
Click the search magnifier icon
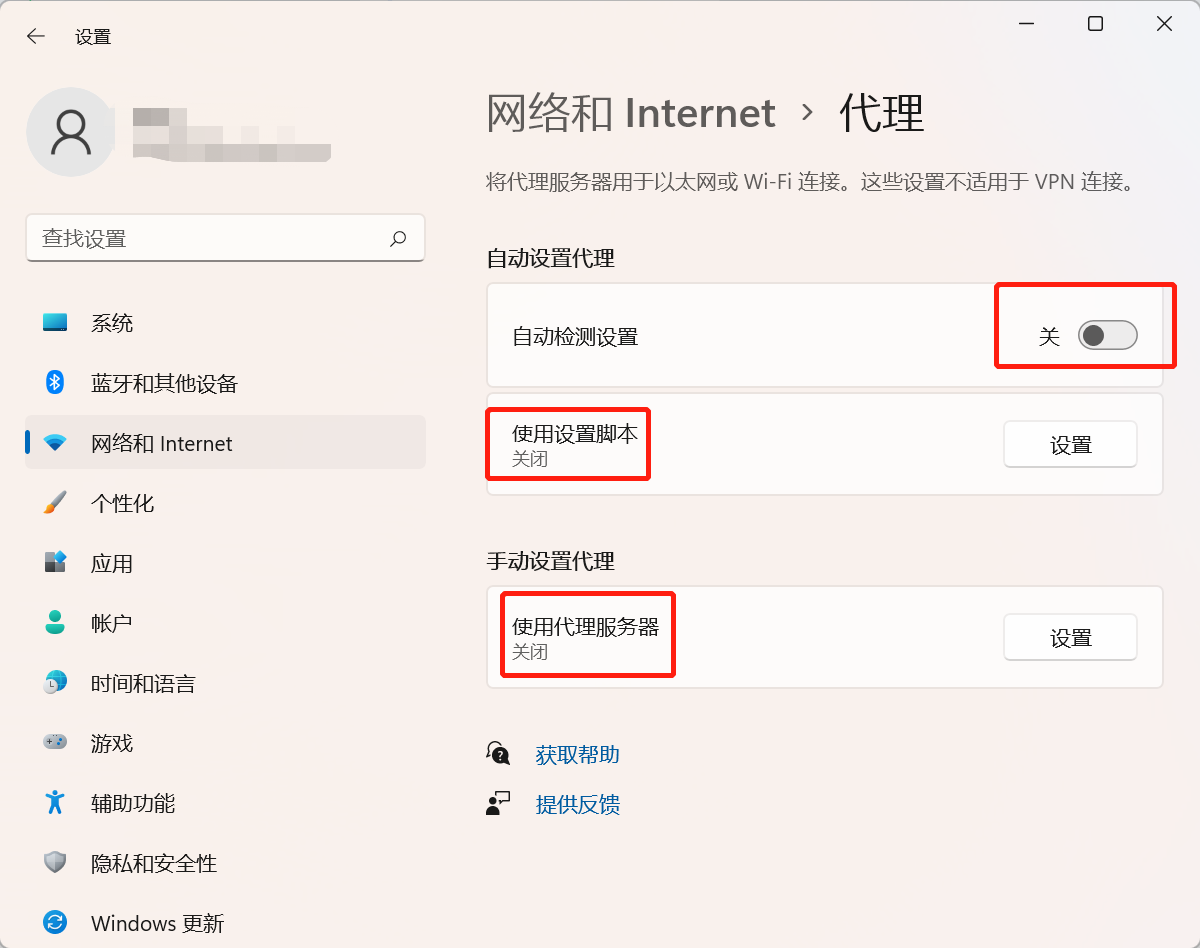398,238
